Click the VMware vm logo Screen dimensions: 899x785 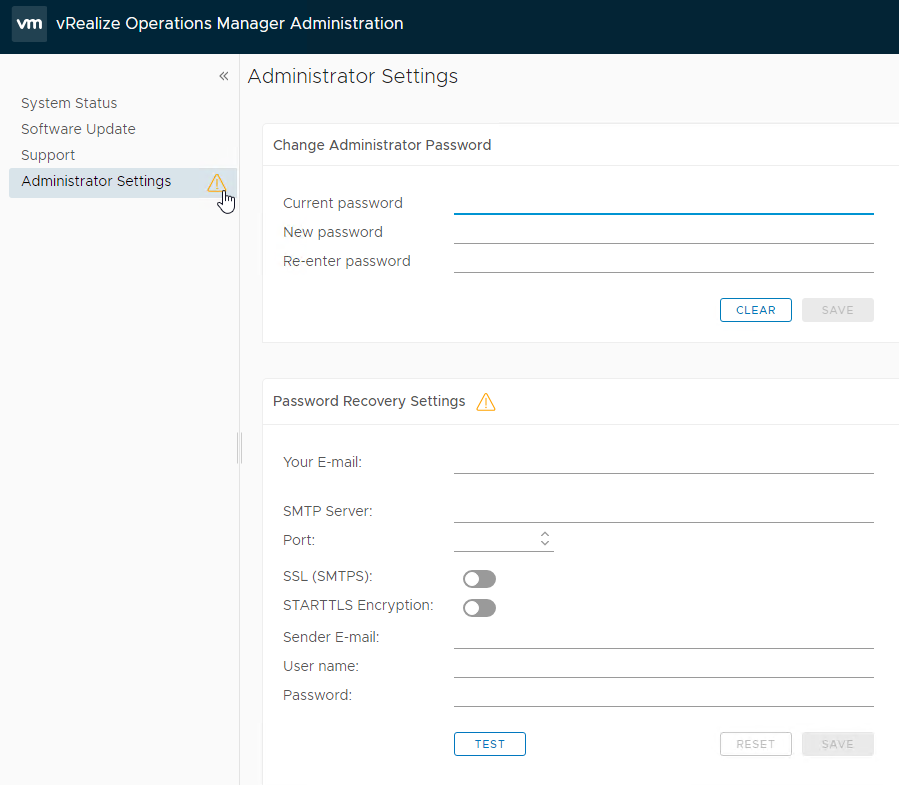(29, 24)
